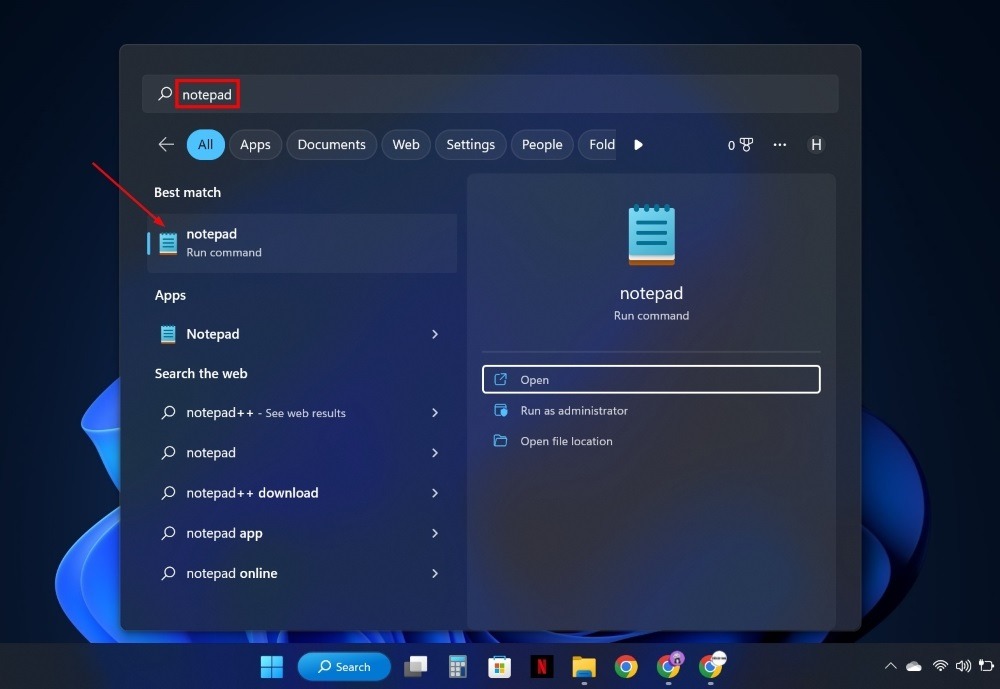Expand the Notepad entry under Apps
The width and height of the screenshot is (1000, 689).
coord(434,334)
